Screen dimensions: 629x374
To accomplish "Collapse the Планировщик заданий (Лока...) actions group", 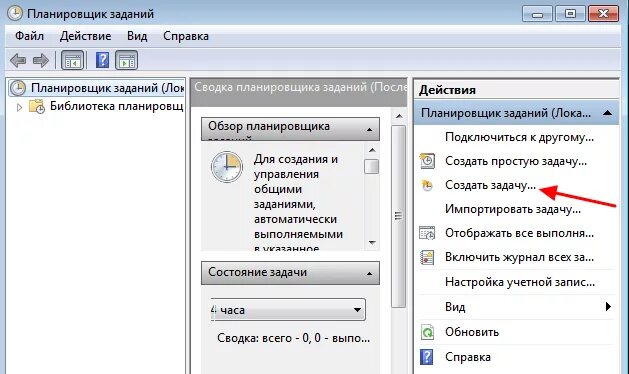I will tap(607, 113).
